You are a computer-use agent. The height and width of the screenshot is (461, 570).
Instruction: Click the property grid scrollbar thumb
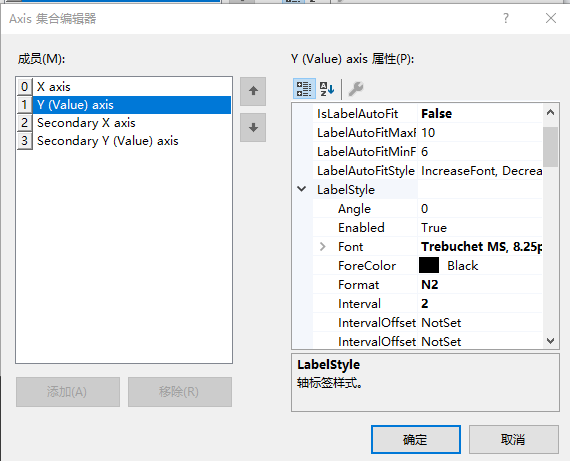(x=550, y=147)
